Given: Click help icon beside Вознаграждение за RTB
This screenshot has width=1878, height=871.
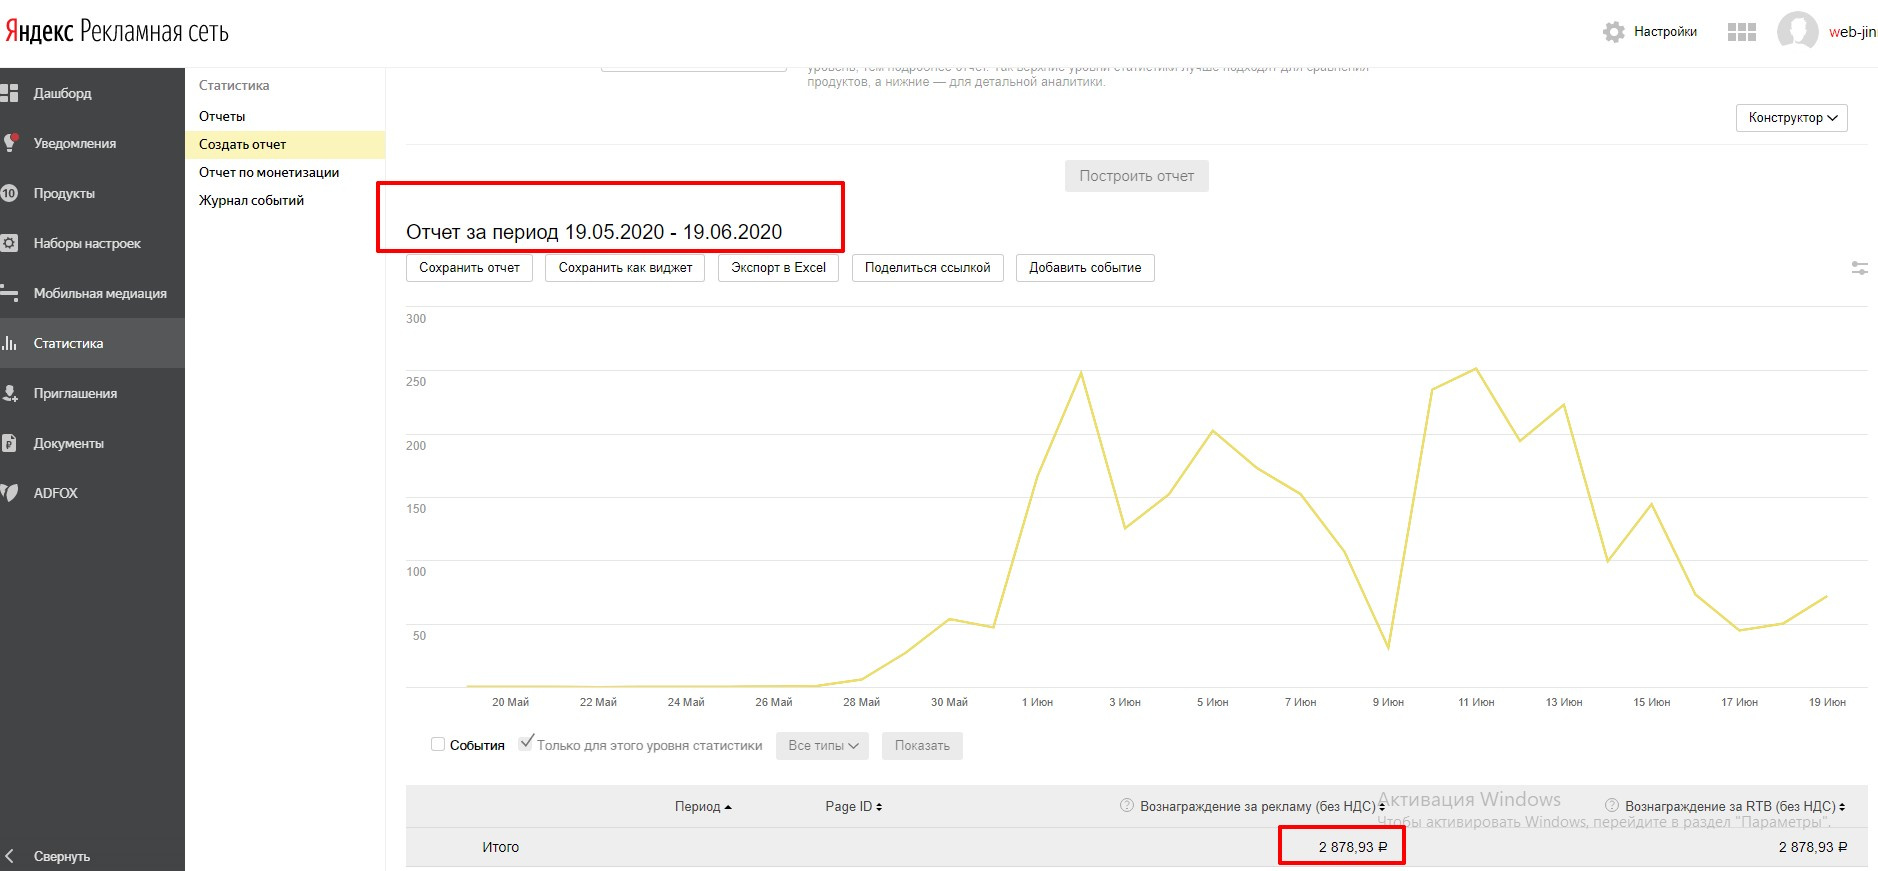Looking at the screenshot, I should (1612, 806).
